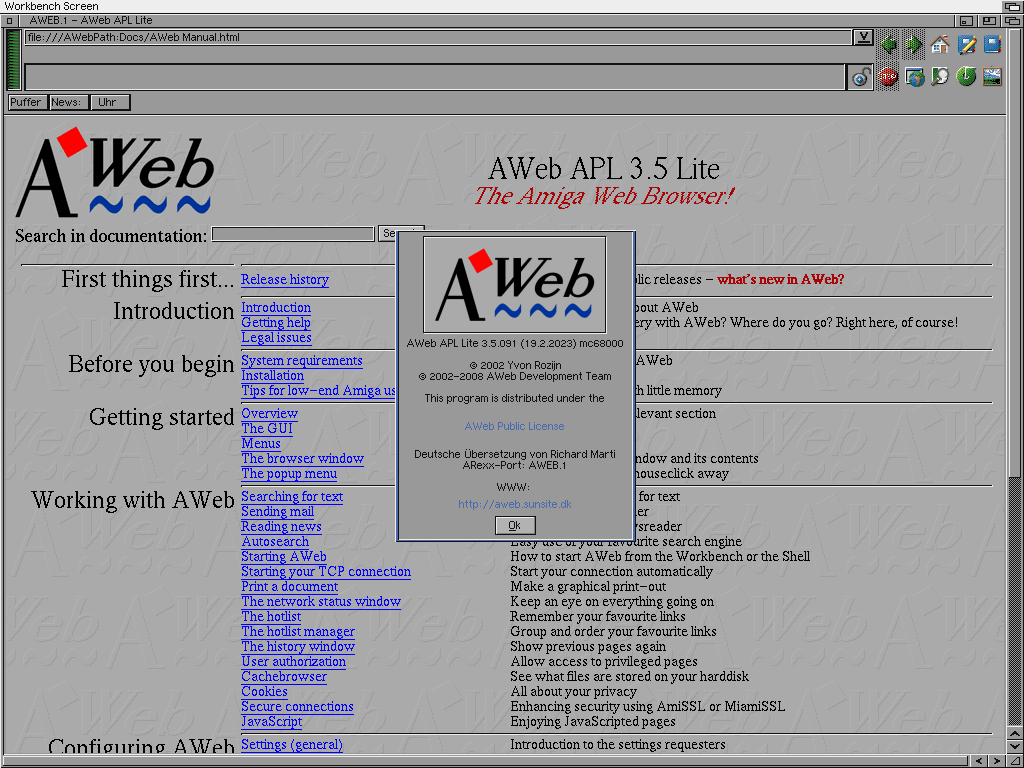Open the Legal issues link

tap(276, 338)
